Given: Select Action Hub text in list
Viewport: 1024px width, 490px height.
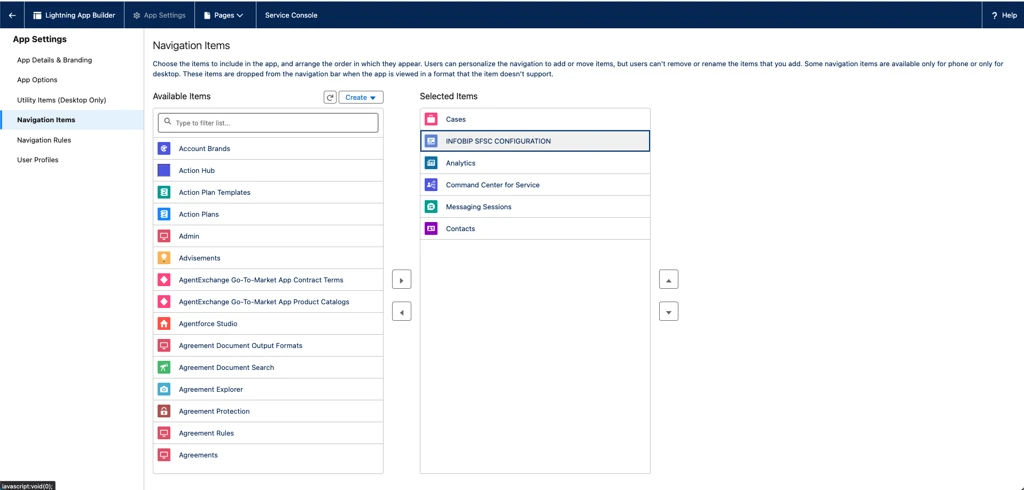Looking at the screenshot, I should [197, 171].
